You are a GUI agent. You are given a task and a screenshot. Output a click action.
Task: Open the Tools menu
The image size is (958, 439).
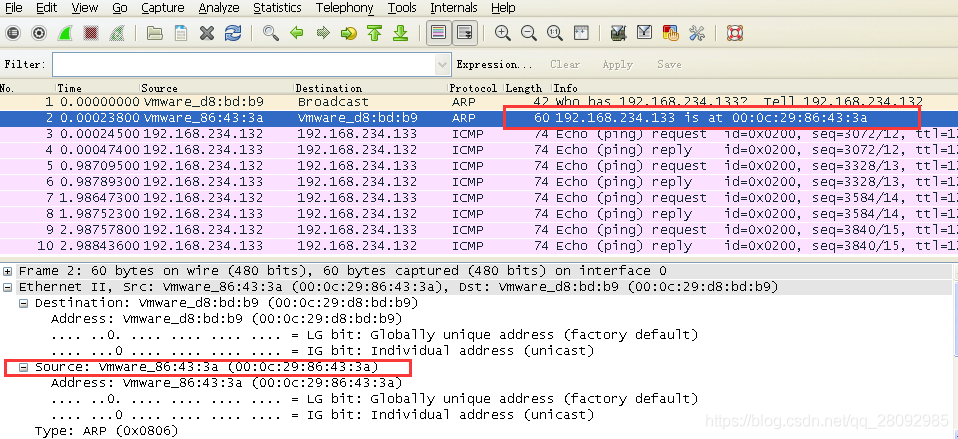tap(402, 8)
